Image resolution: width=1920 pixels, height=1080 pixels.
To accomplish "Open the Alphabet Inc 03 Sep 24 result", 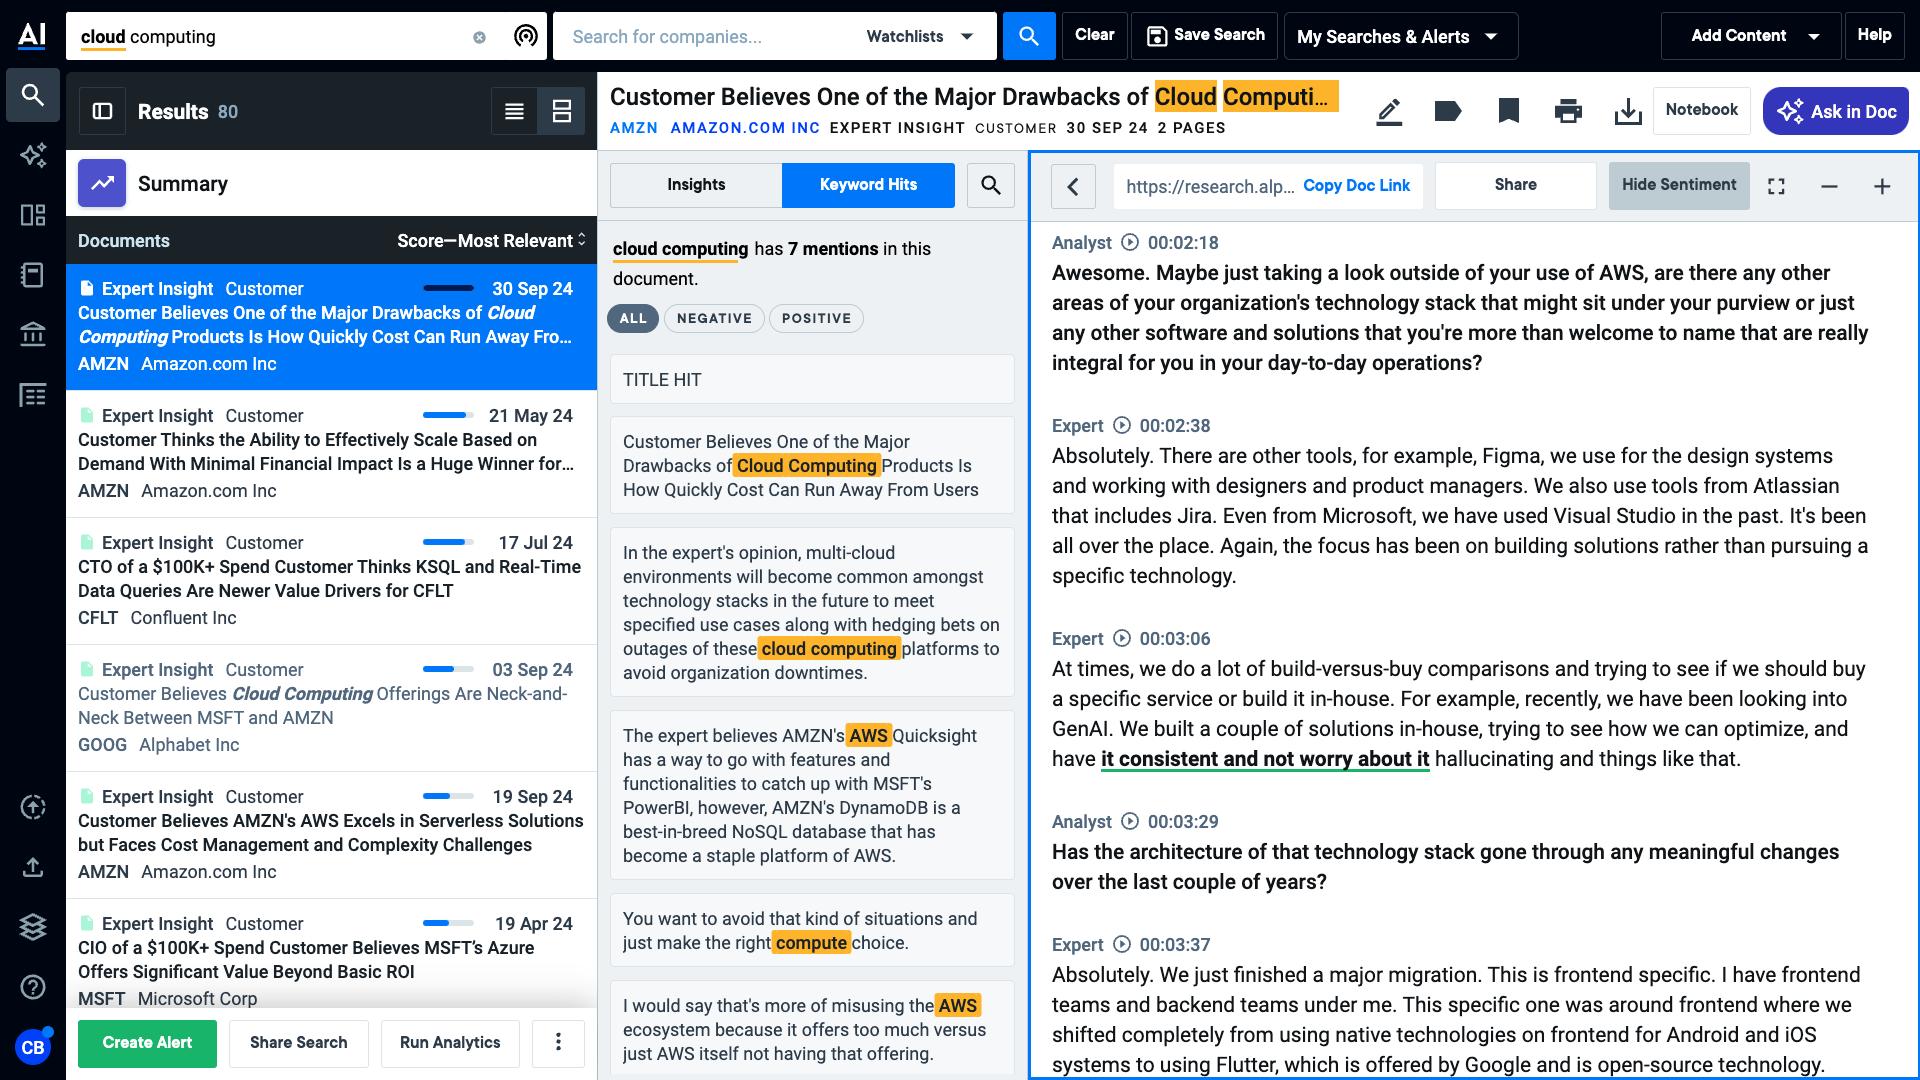I will pos(331,707).
